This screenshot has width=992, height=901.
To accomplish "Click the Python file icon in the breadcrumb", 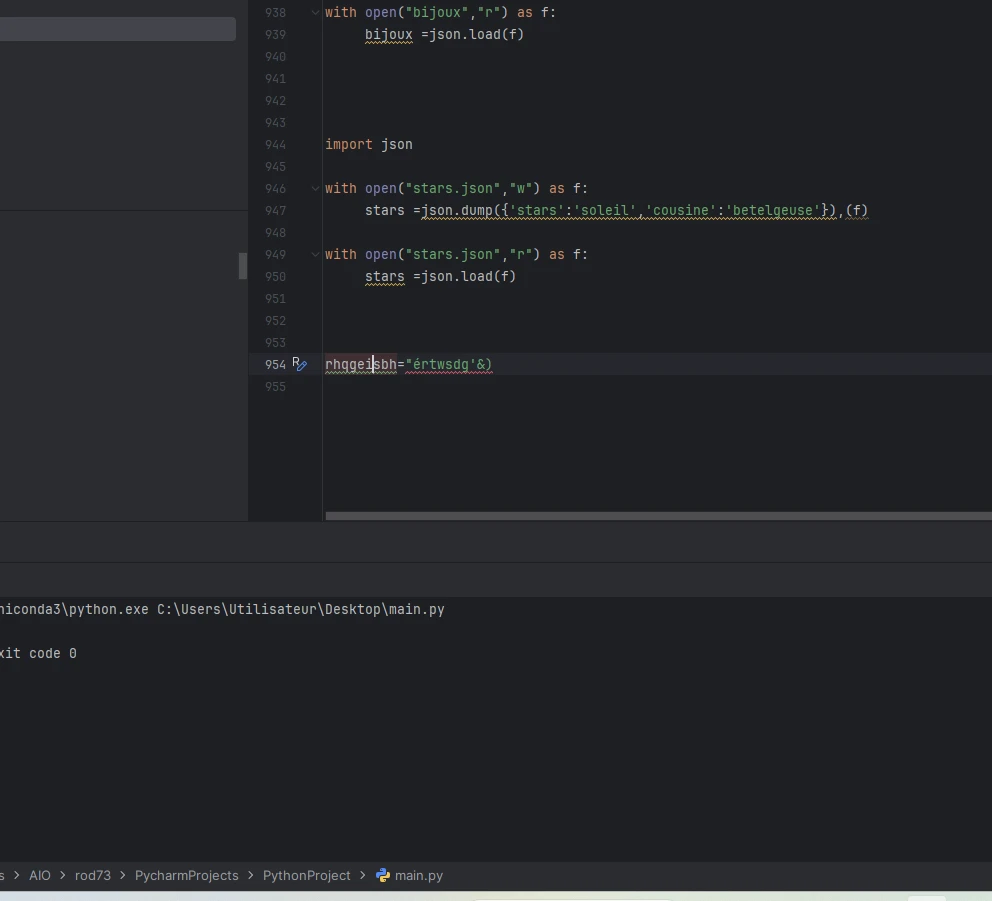I will (x=383, y=875).
